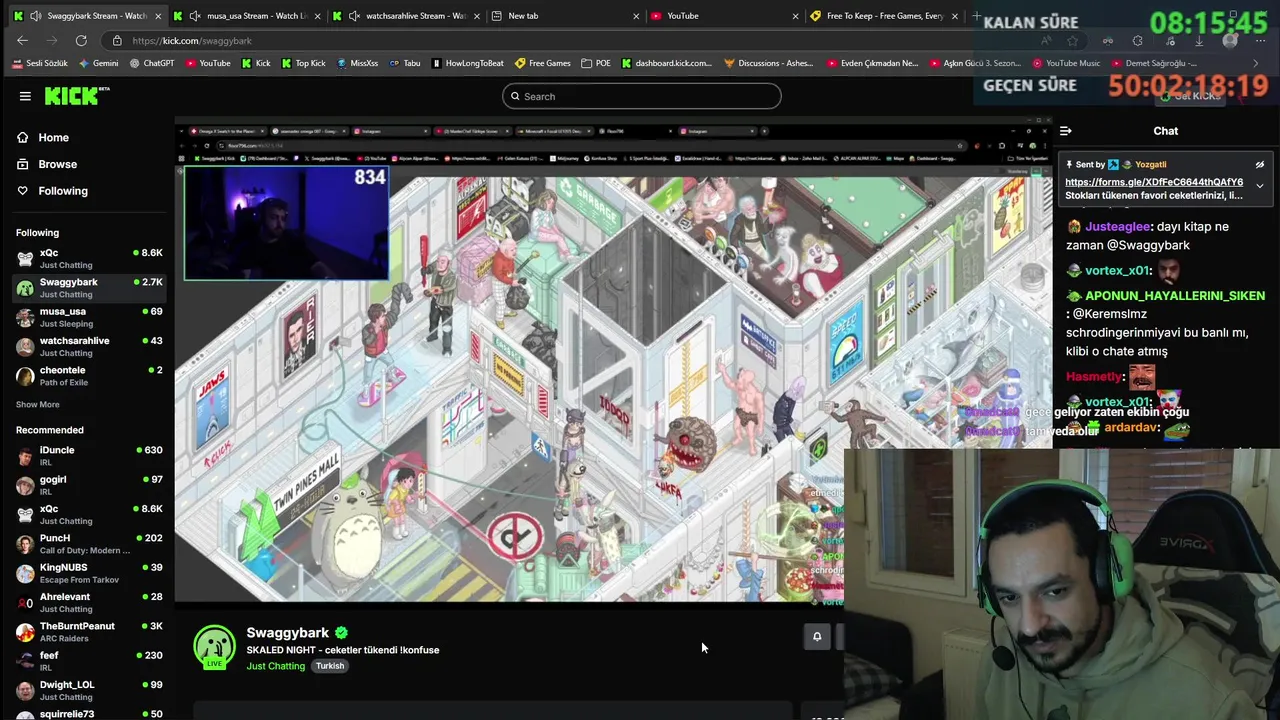Open the Kick hamburger menu

pyautogui.click(x=25, y=96)
